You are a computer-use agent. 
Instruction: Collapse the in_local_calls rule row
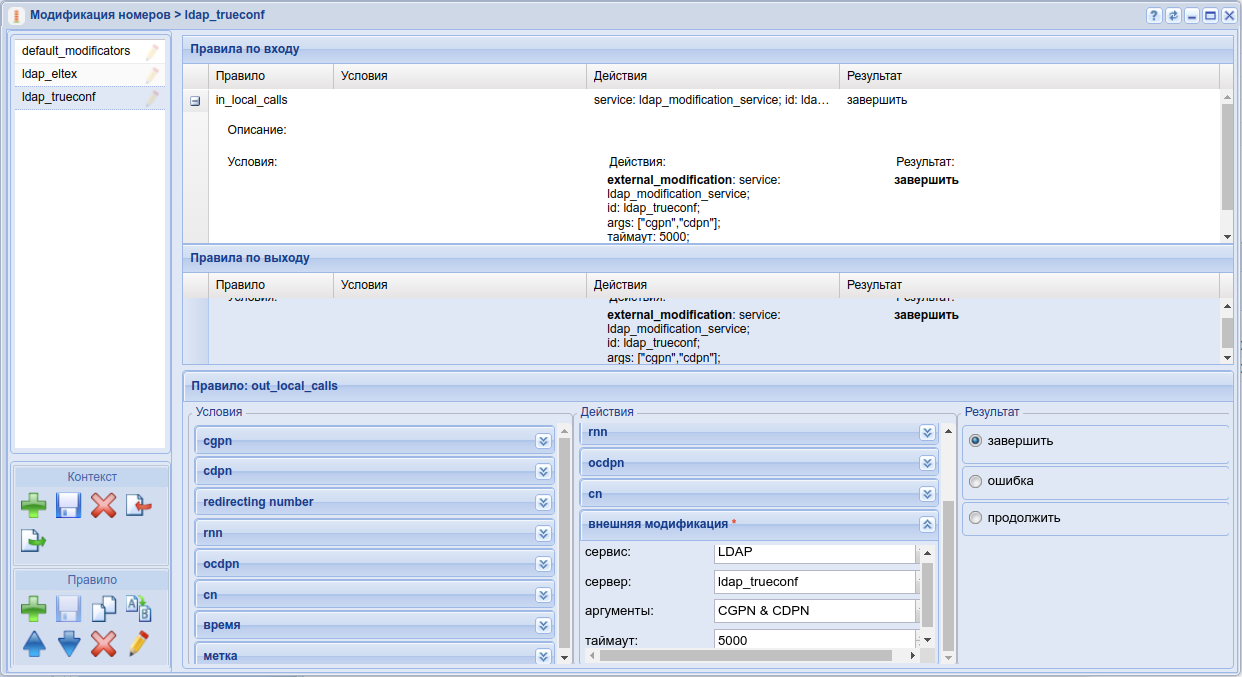tap(195, 101)
